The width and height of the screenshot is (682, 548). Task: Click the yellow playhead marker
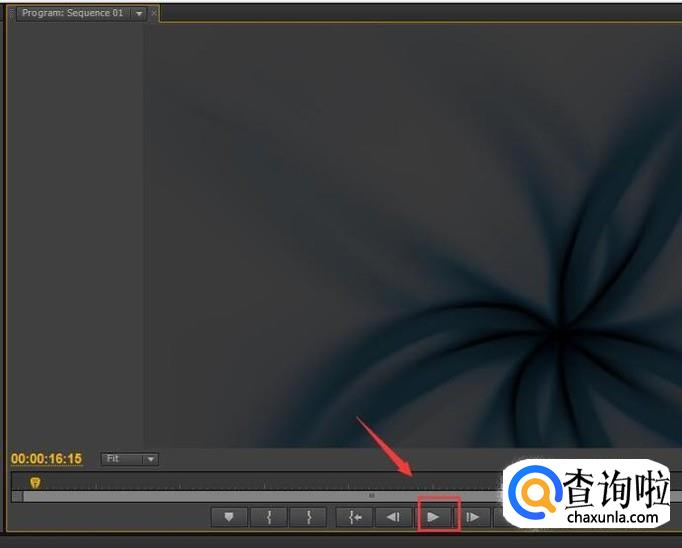tap(35, 482)
